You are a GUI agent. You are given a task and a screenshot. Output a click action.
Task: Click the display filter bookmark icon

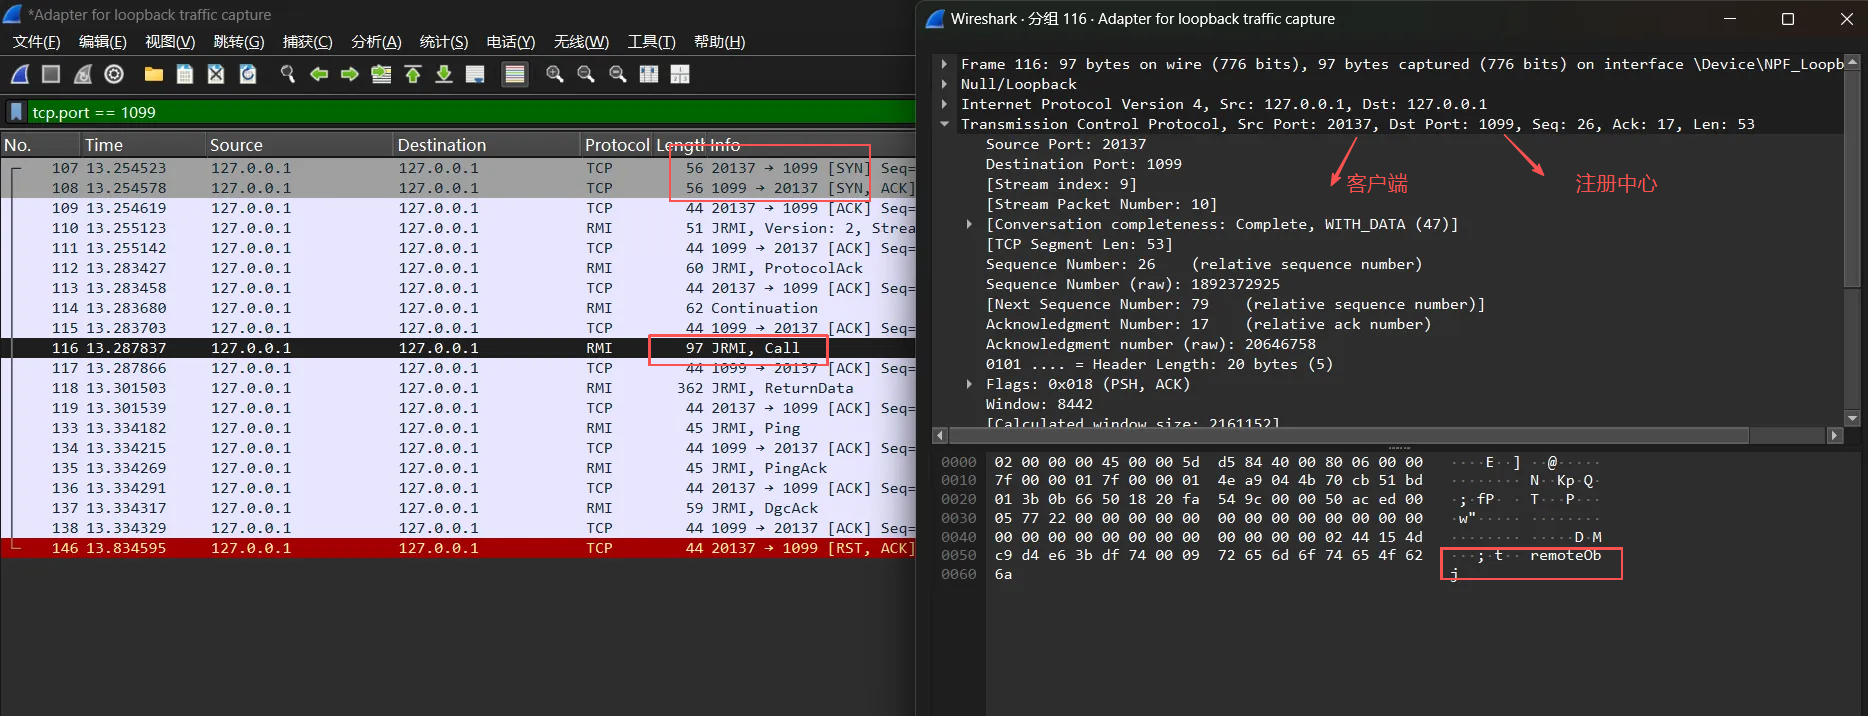(x=16, y=112)
